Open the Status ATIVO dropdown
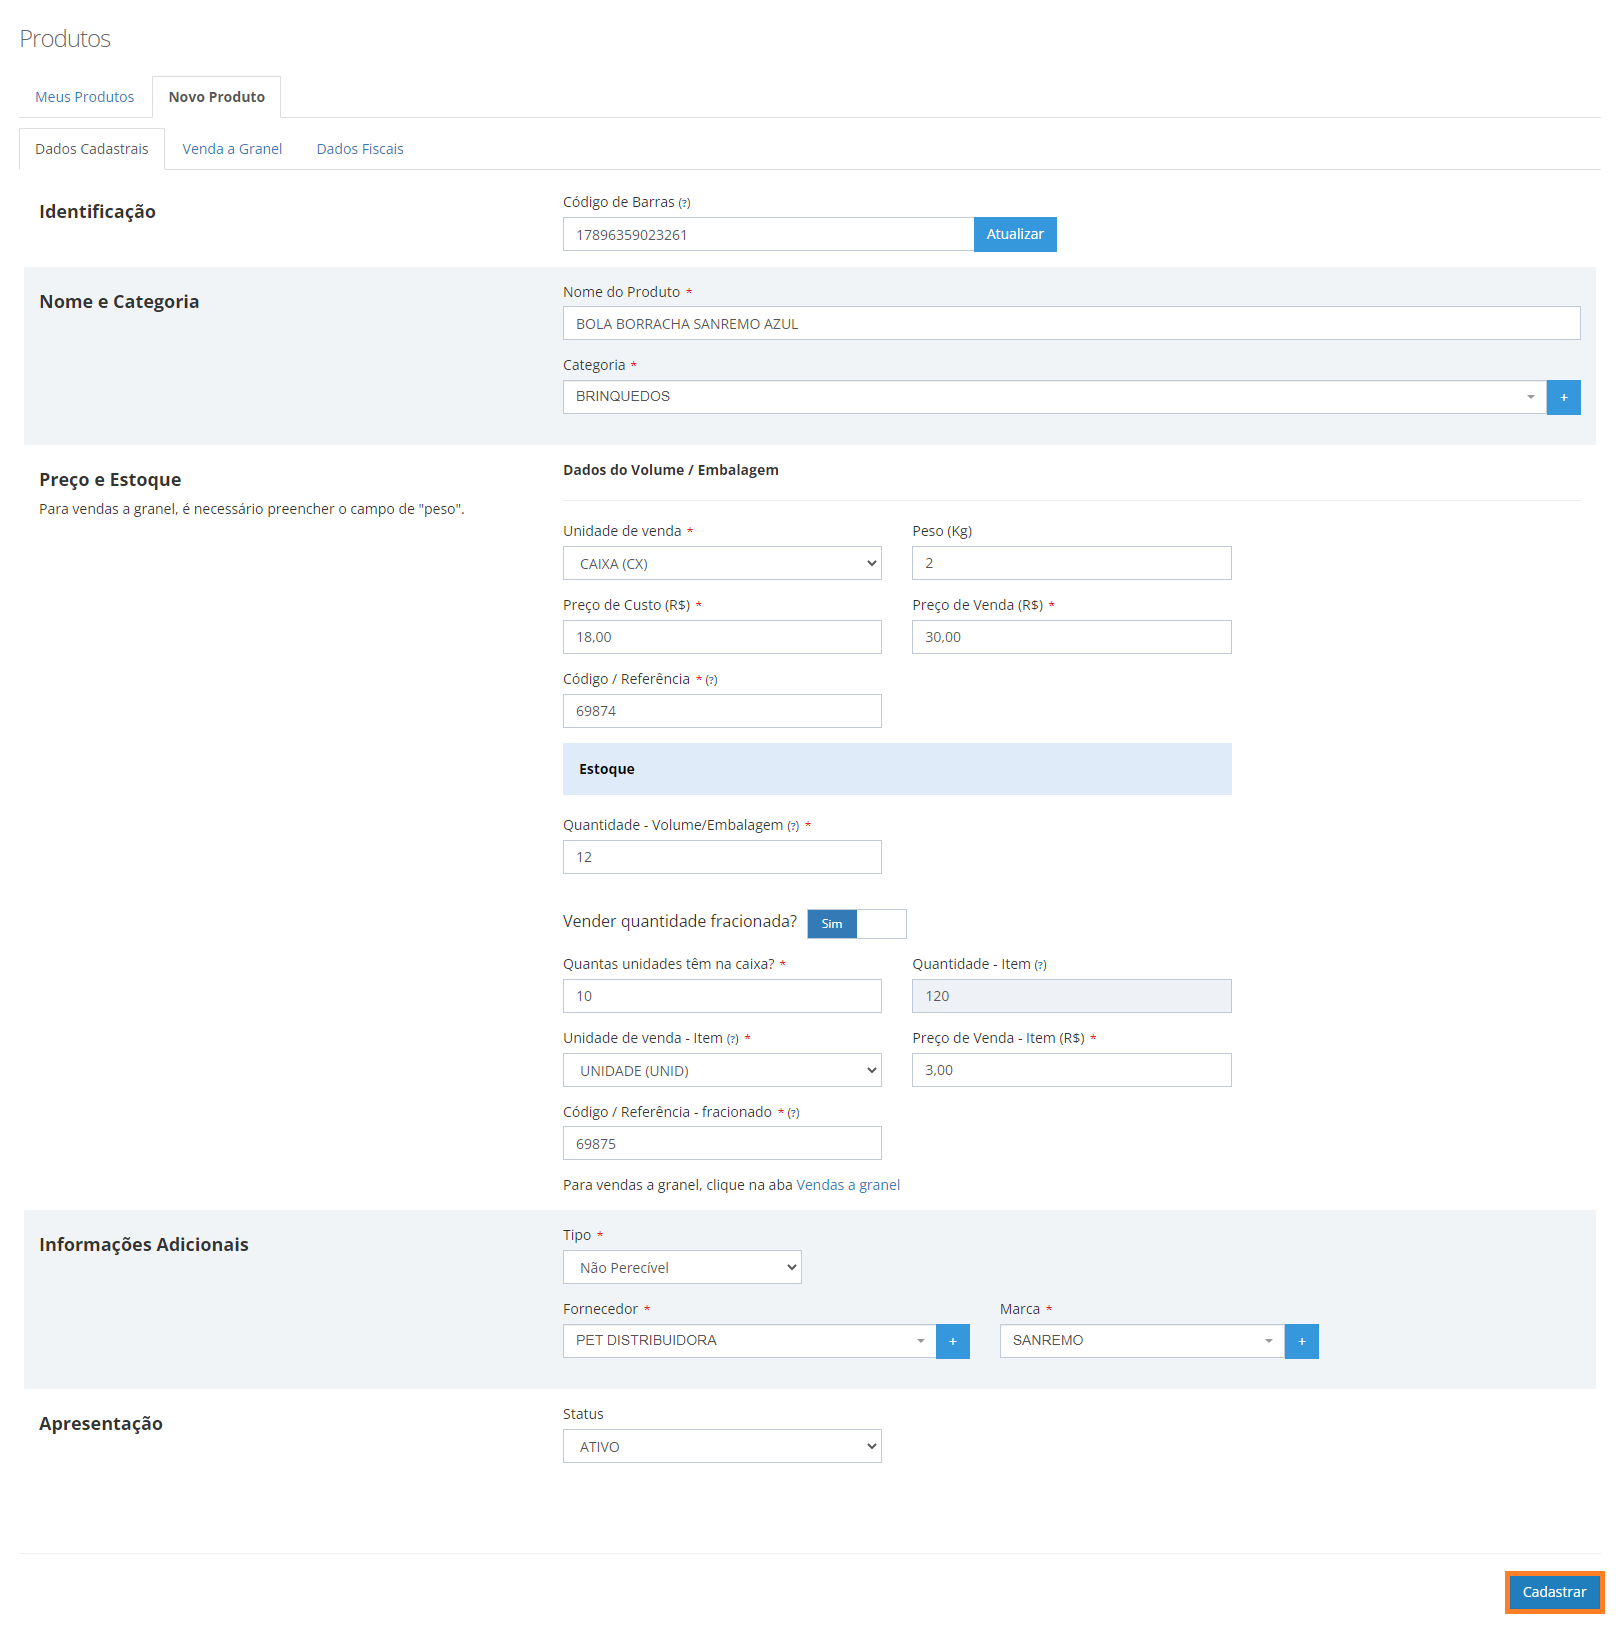This screenshot has height=1649, width=1616. pyautogui.click(x=722, y=1446)
